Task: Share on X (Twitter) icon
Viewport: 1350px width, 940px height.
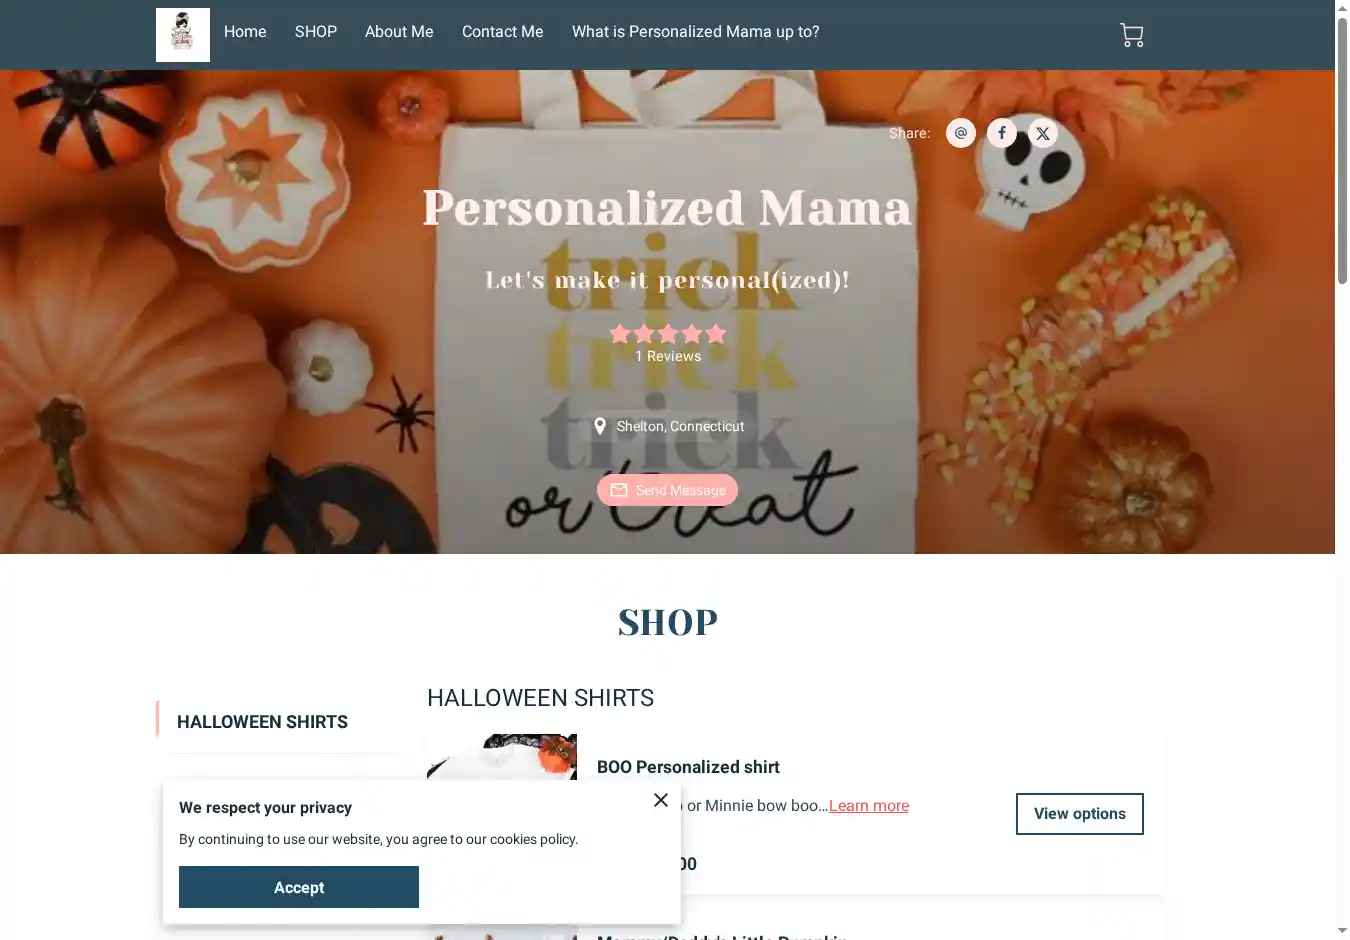Action: click(1043, 133)
